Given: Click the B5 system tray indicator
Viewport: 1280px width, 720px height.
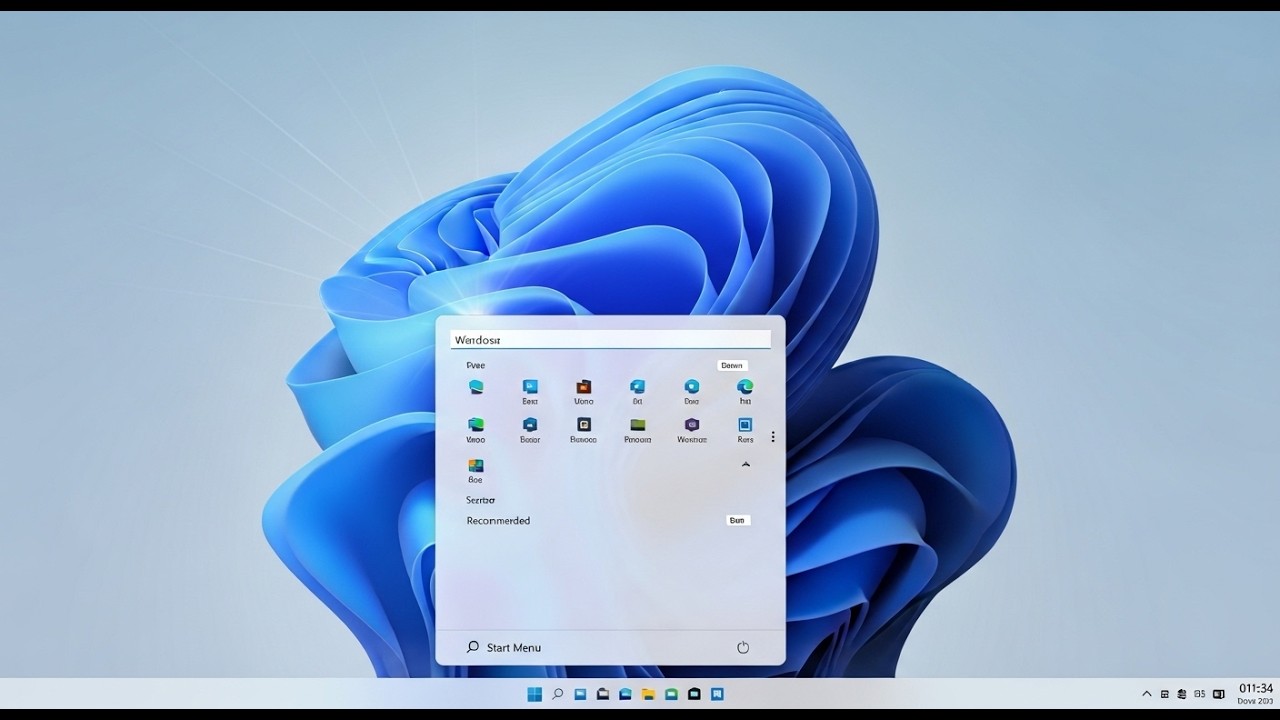Looking at the screenshot, I should (x=1200, y=694).
